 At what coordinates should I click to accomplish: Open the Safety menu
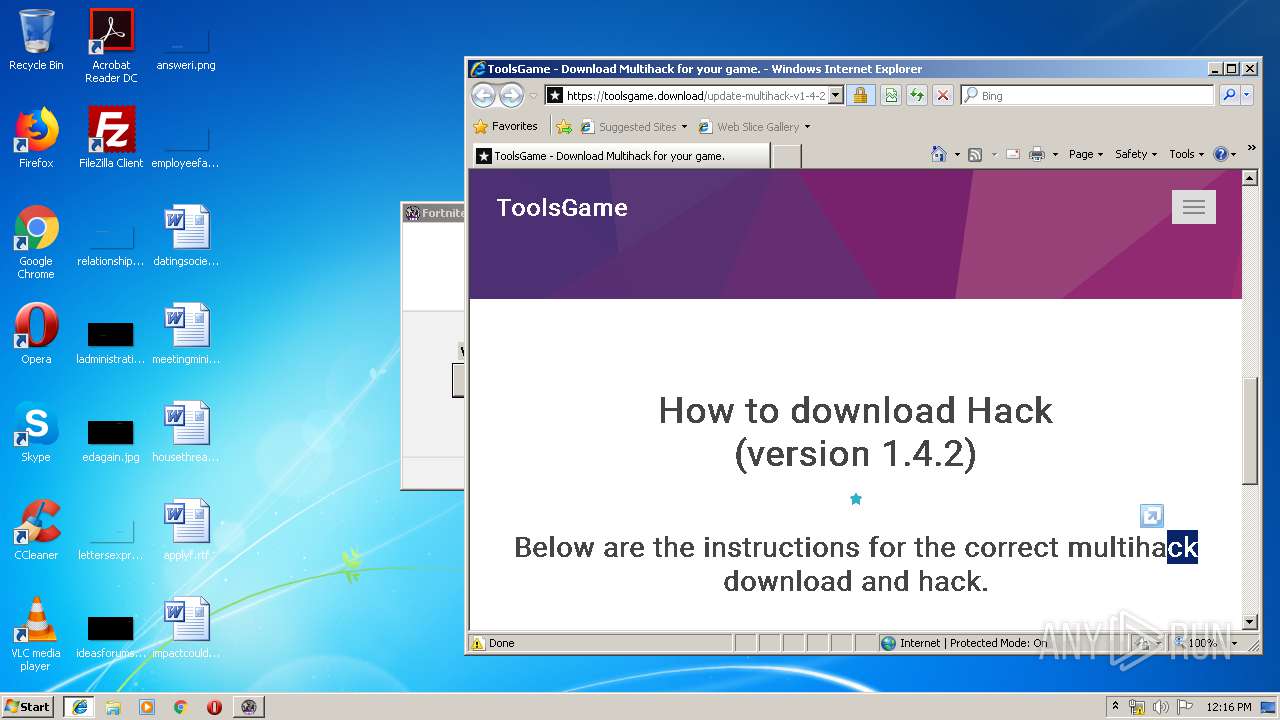tap(1136, 154)
